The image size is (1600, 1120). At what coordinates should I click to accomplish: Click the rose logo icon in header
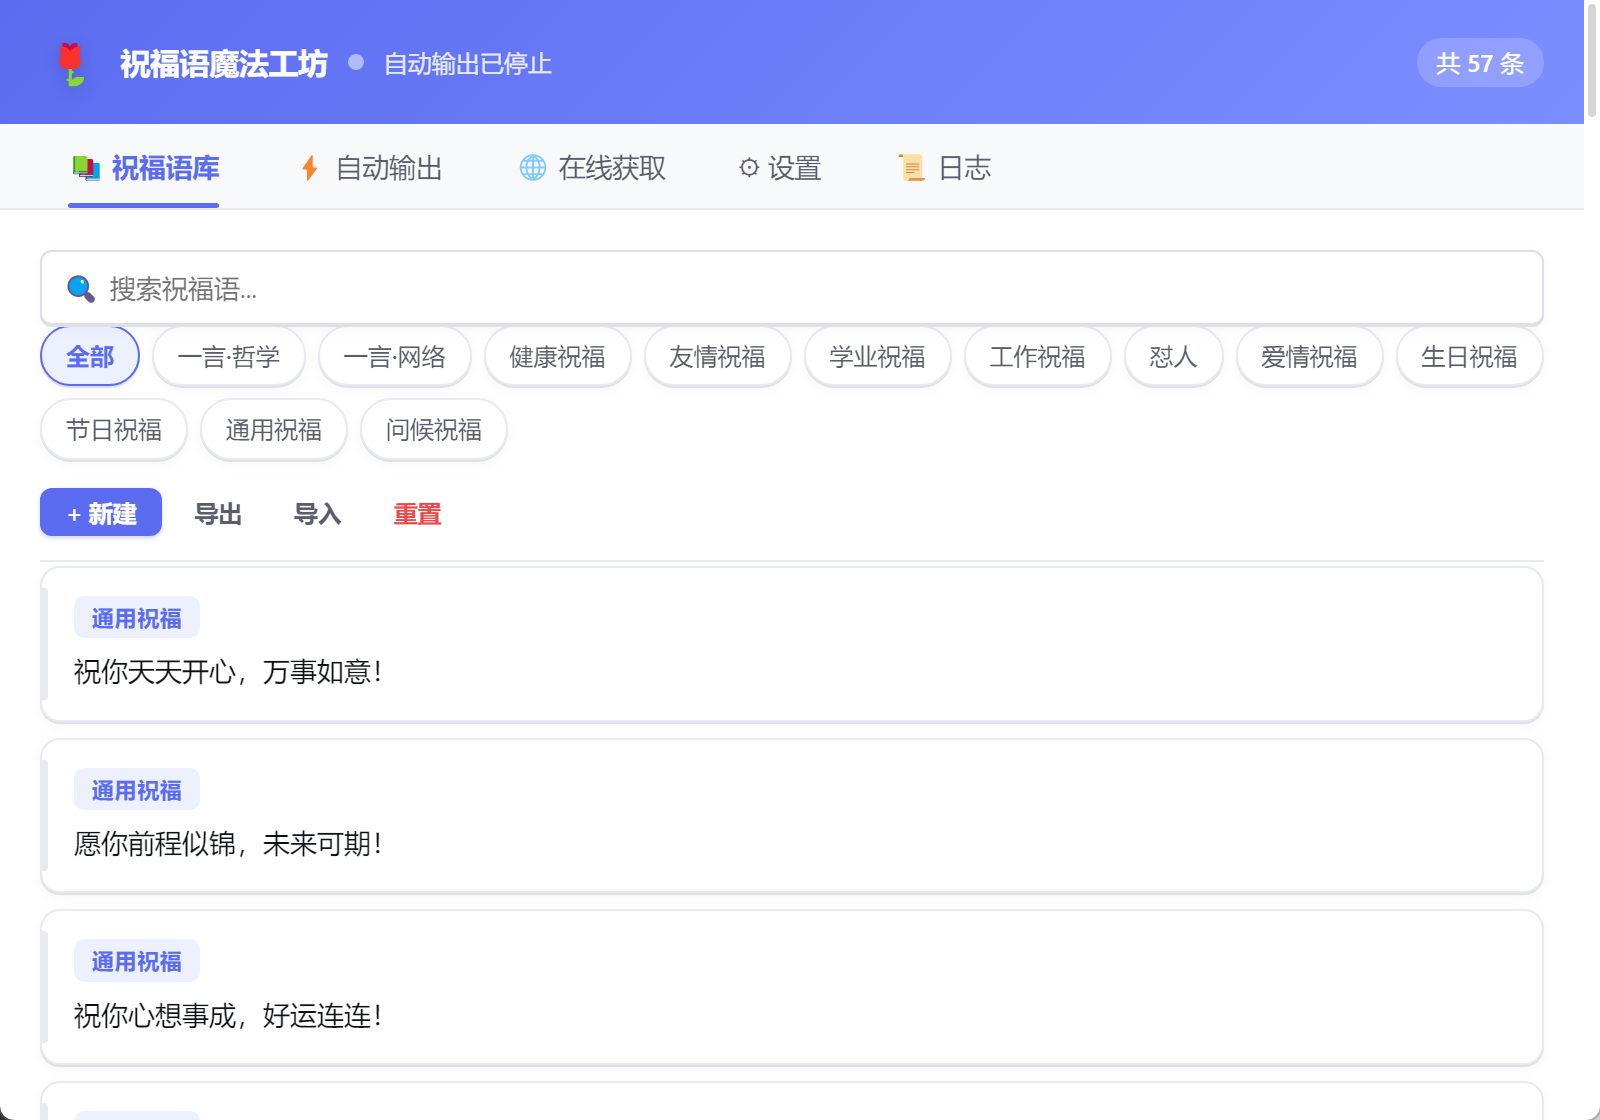(71, 63)
